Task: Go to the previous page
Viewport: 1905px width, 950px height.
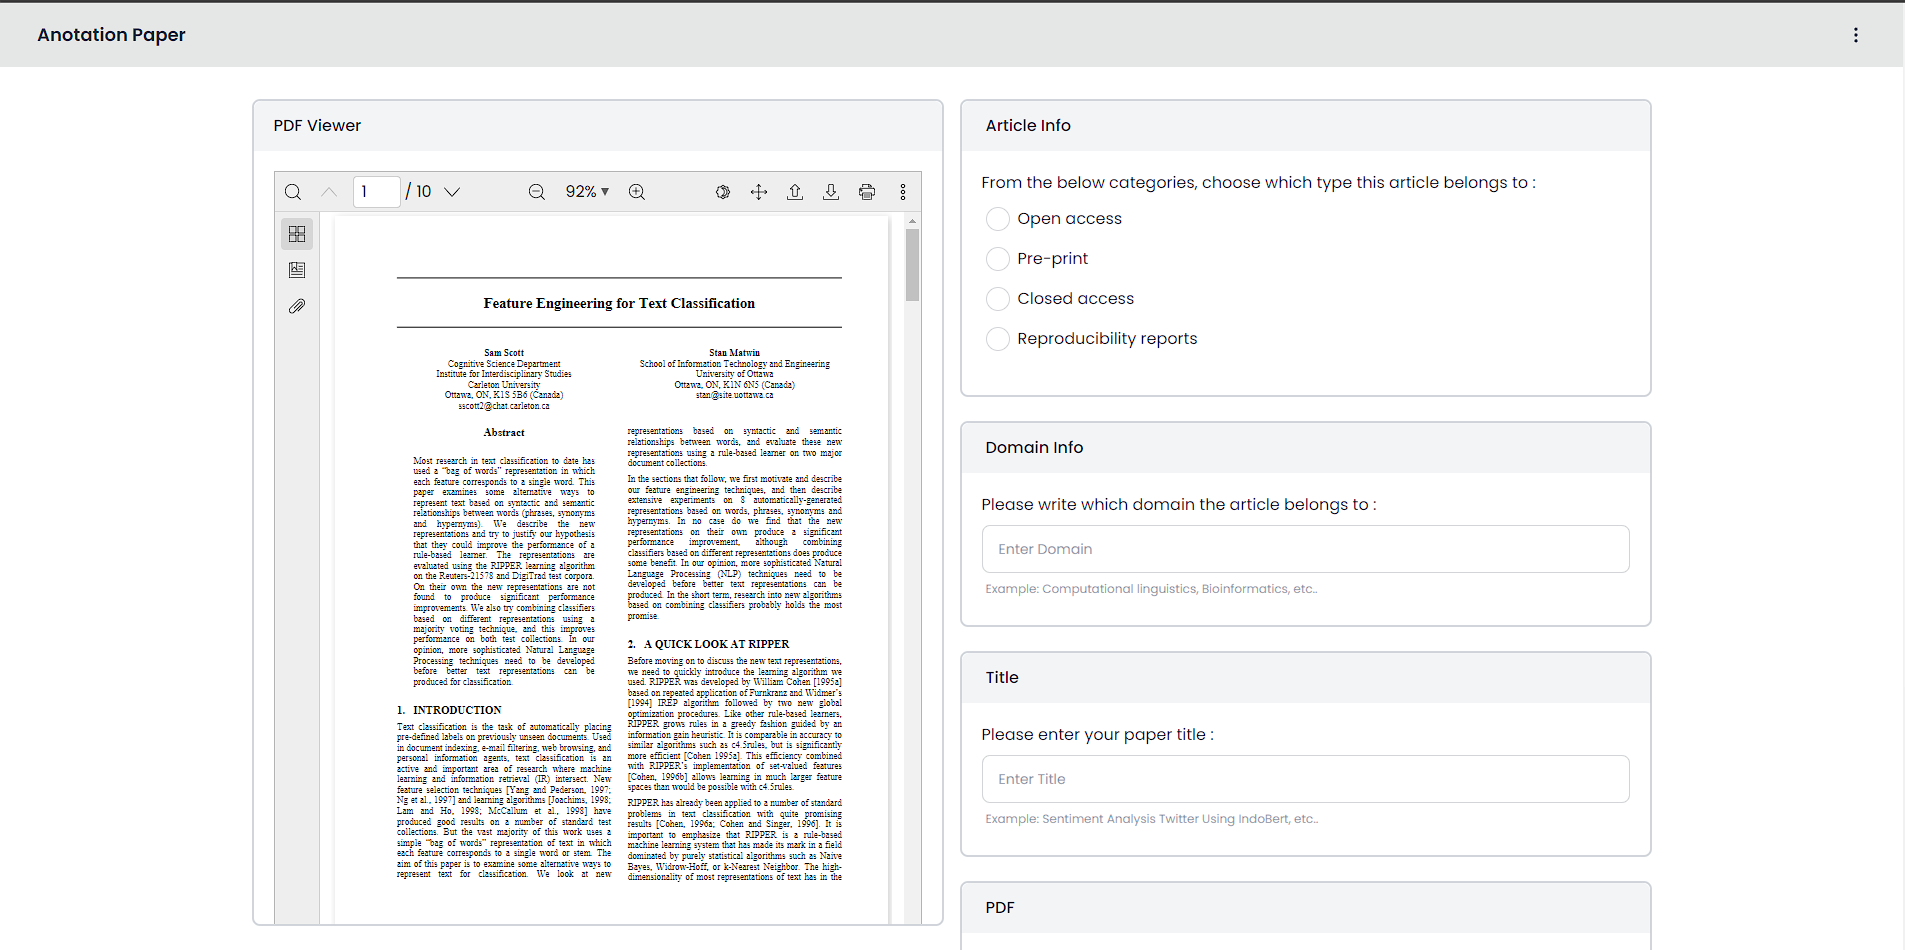Action: (x=329, y=191)
